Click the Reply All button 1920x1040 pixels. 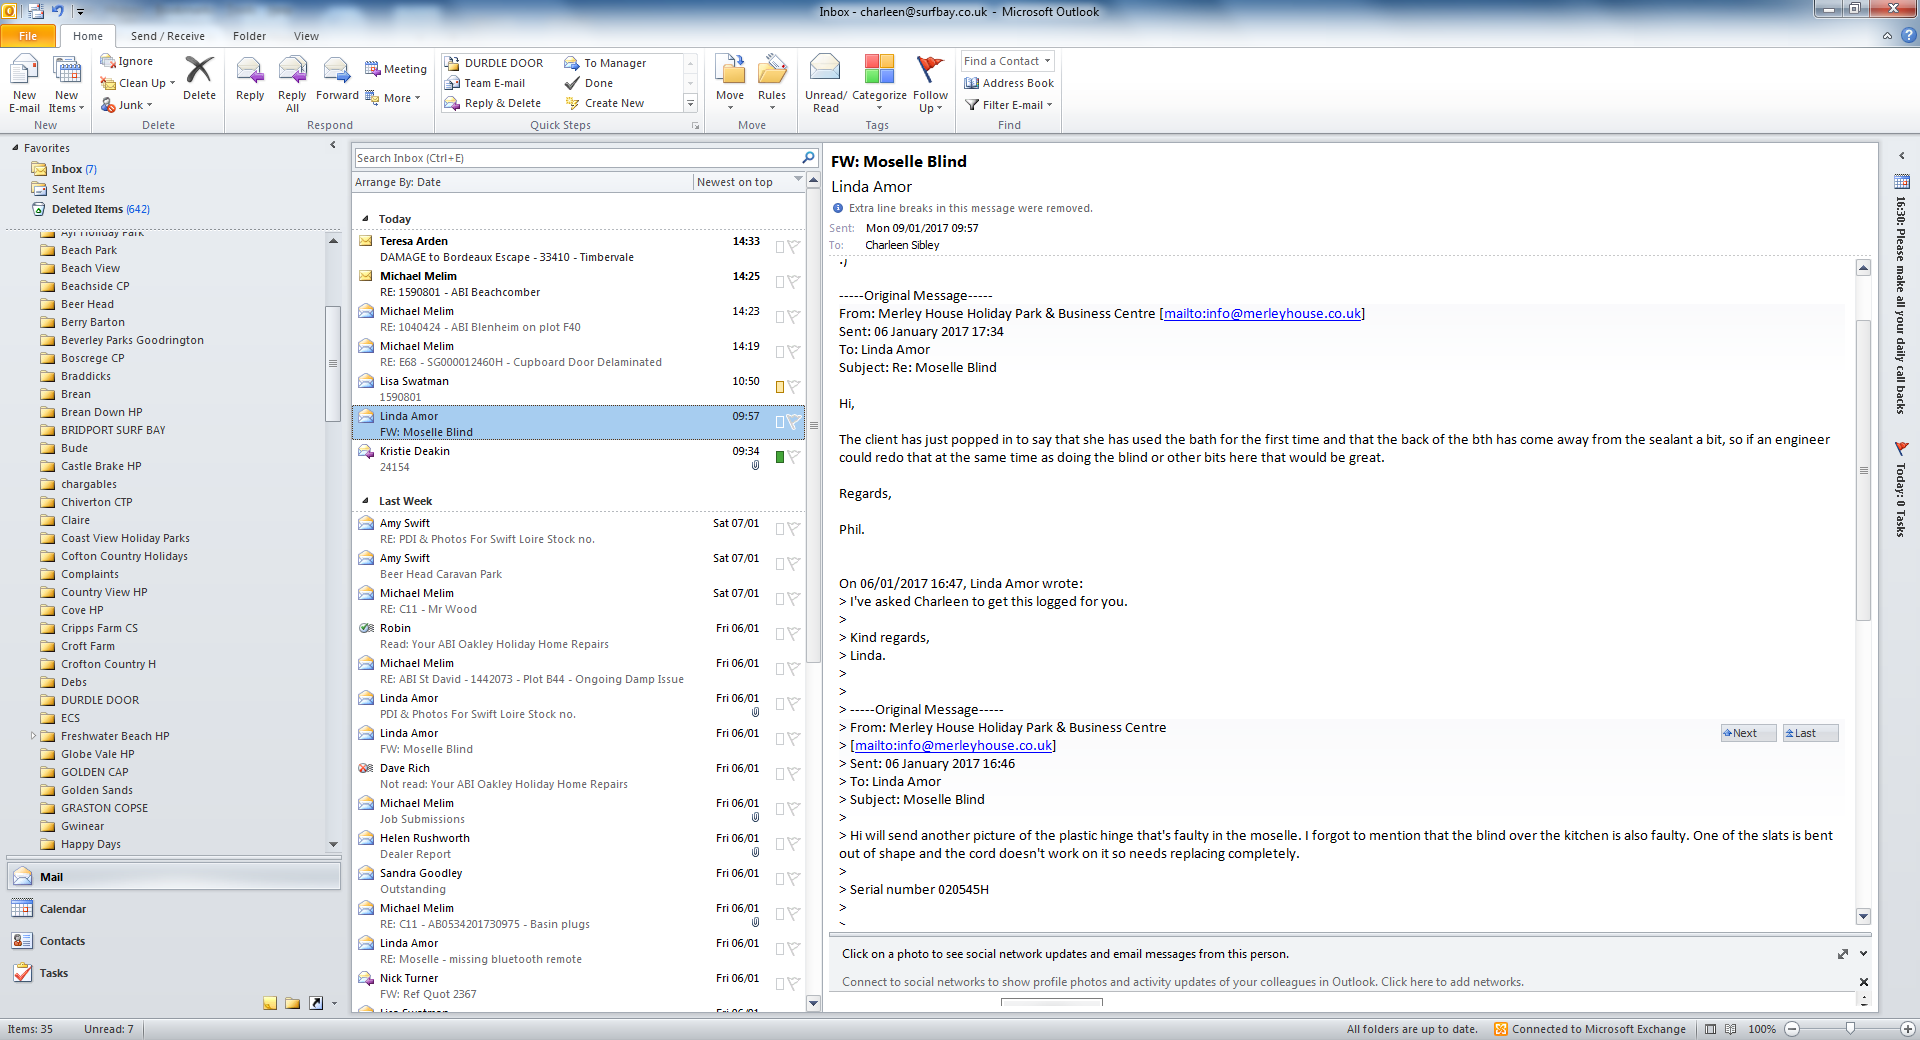coord(292,85)
